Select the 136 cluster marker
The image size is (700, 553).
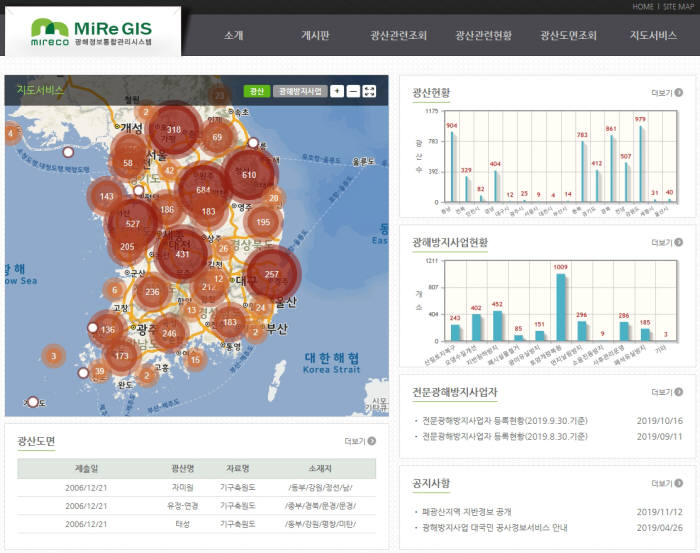[108, 329]
